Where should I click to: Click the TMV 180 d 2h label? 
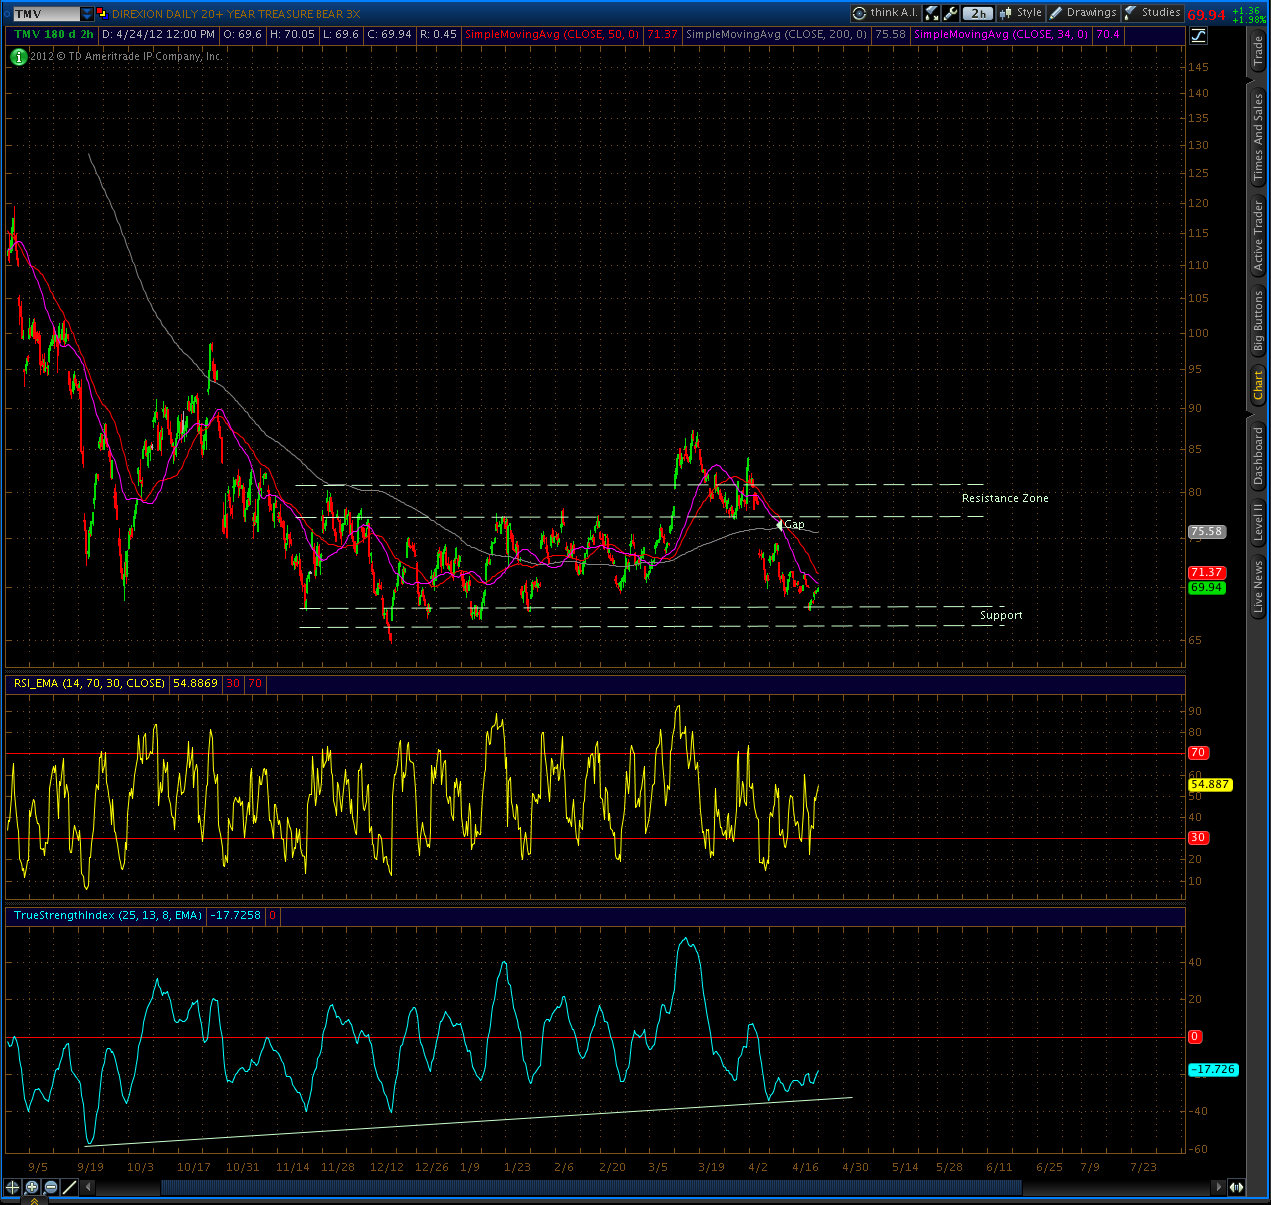[x=54, y=35]
